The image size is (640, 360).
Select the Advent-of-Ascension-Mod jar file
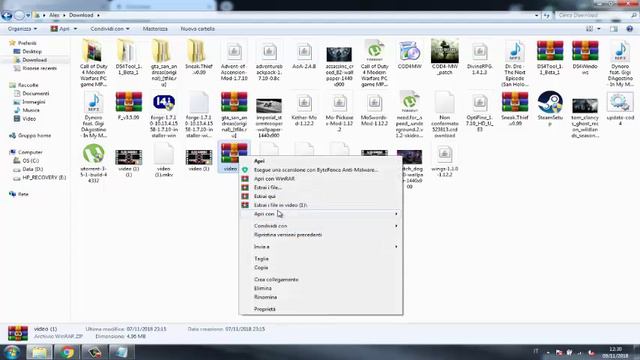coord(234,51)
